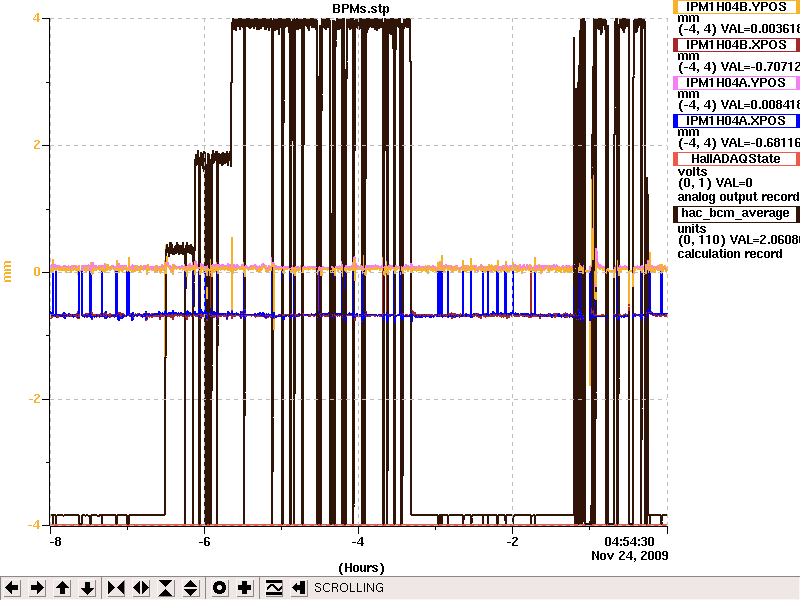The image size is (800, 600).
Task: Click the vertical diamond Y-zoom icon
Action: (191, 588)
